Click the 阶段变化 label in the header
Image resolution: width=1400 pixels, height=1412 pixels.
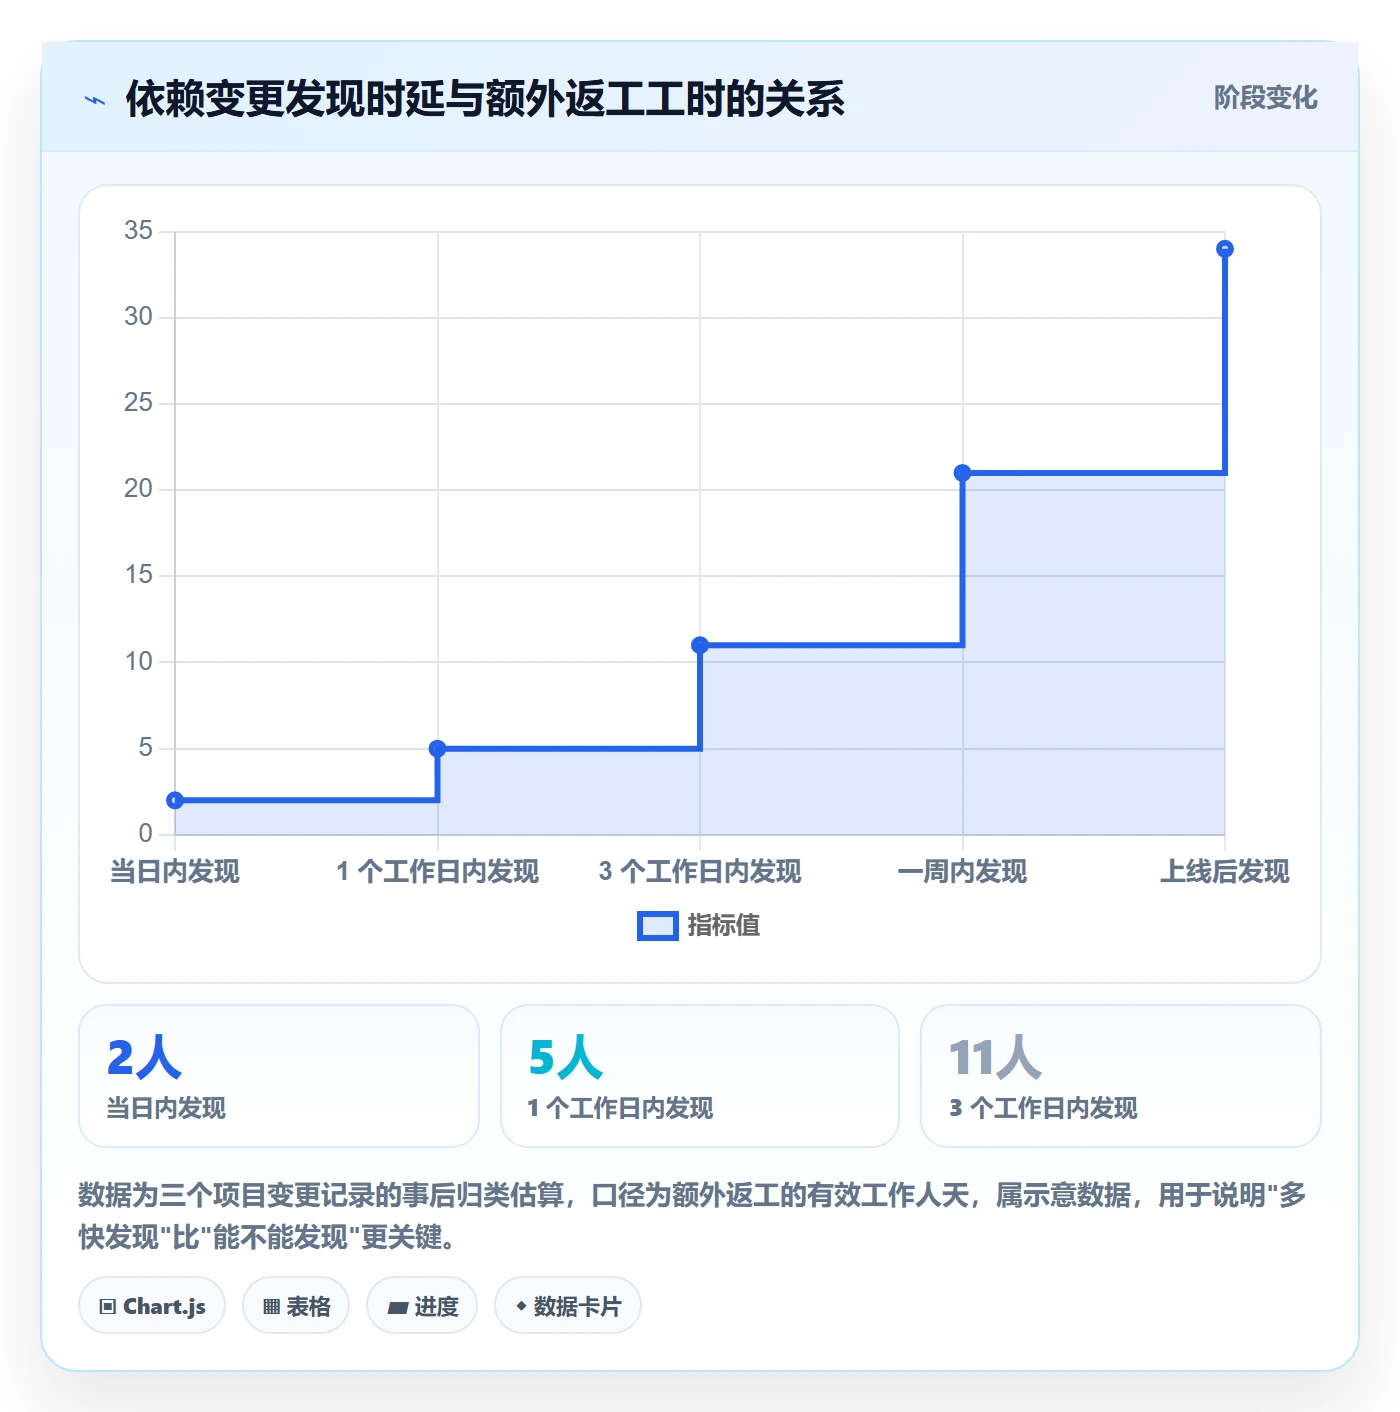(x=1265, y=98)
